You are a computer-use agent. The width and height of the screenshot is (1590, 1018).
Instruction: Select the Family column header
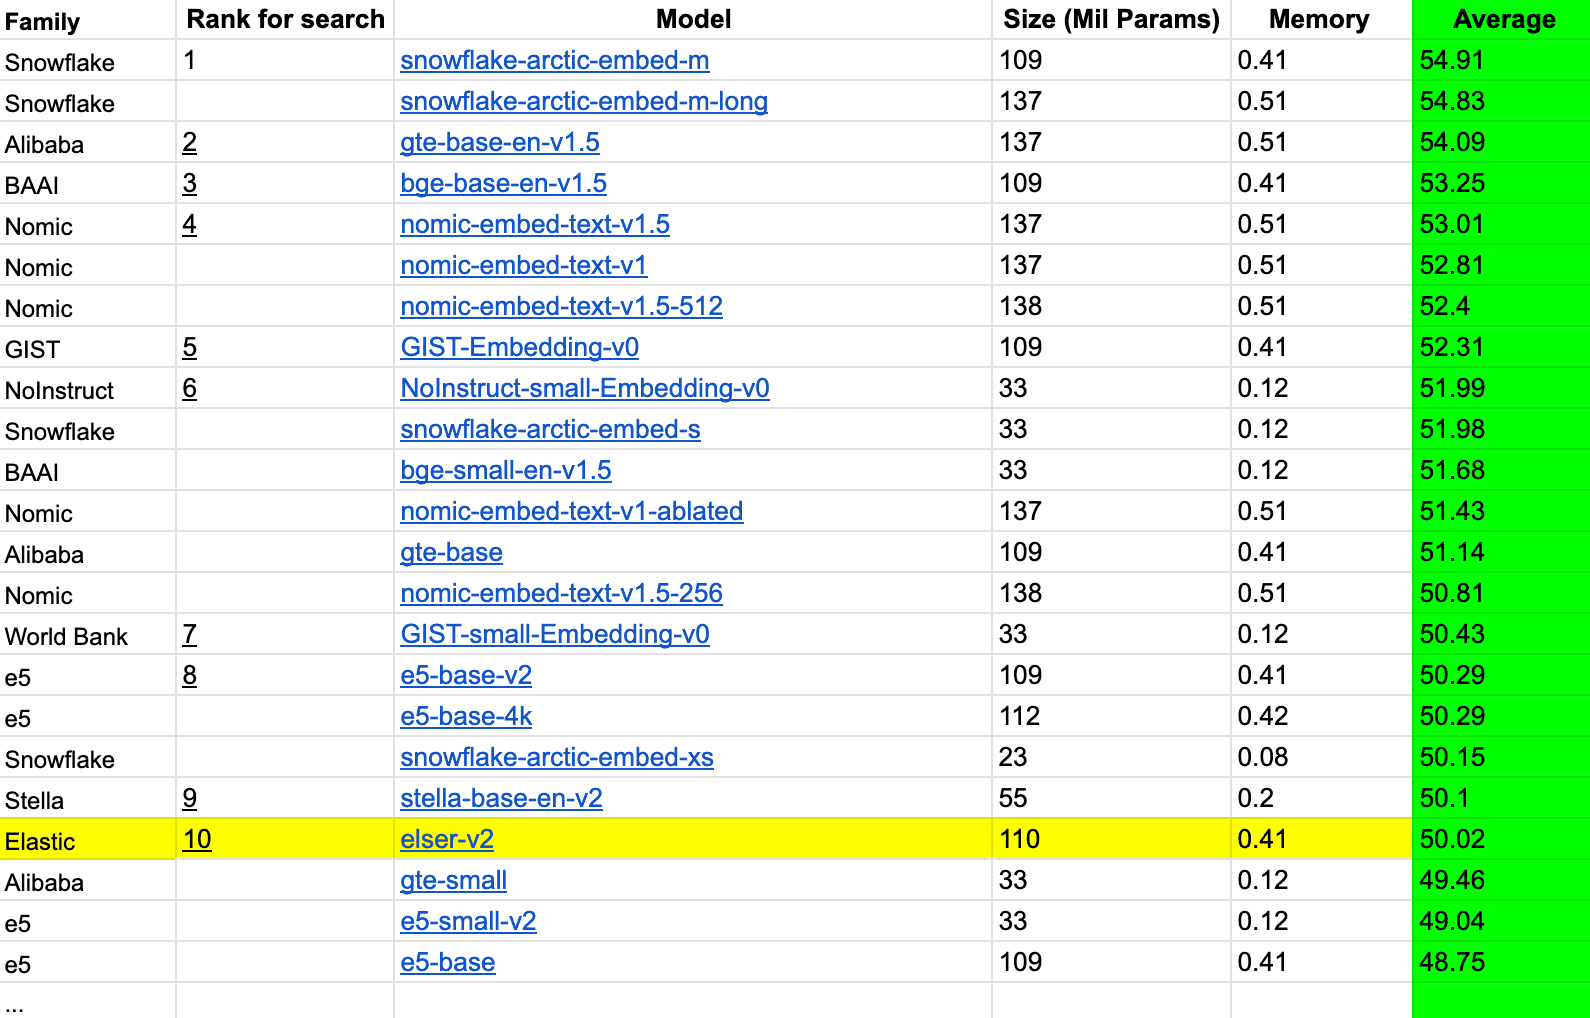click(88, 20)
